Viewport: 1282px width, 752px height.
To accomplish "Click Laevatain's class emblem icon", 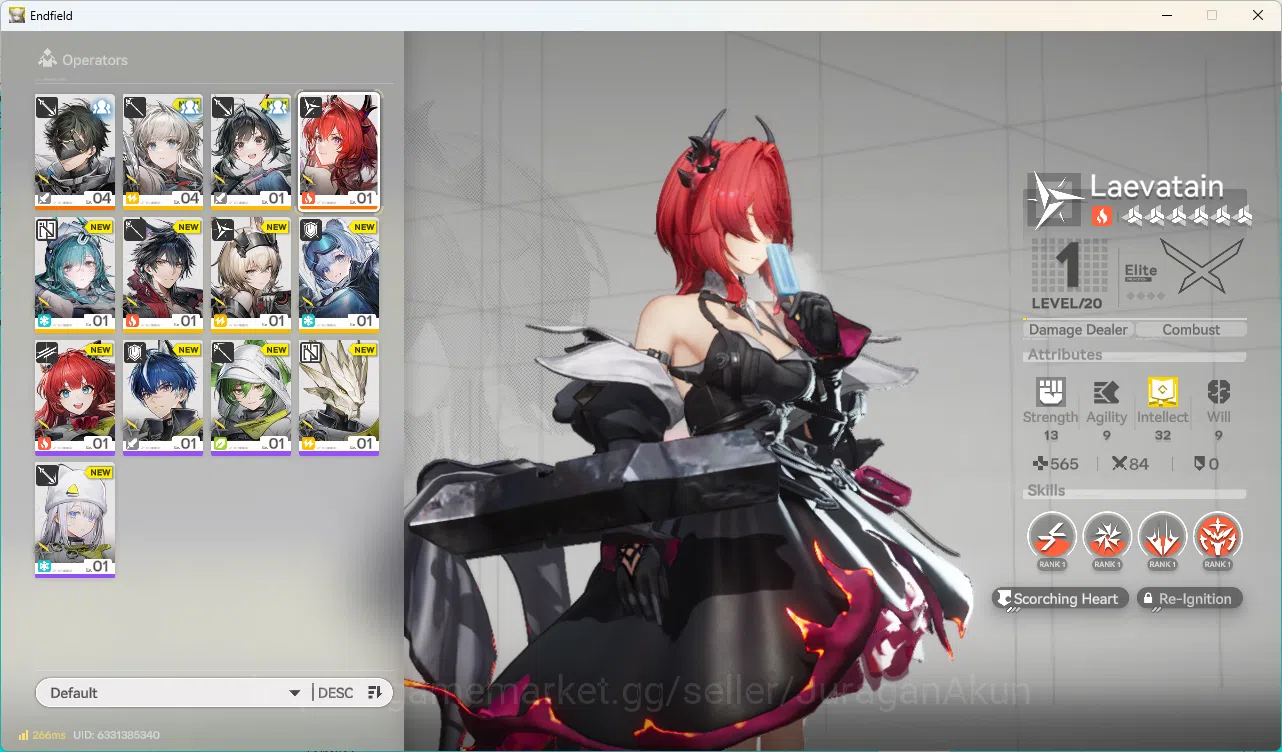I will point(1056,198).
